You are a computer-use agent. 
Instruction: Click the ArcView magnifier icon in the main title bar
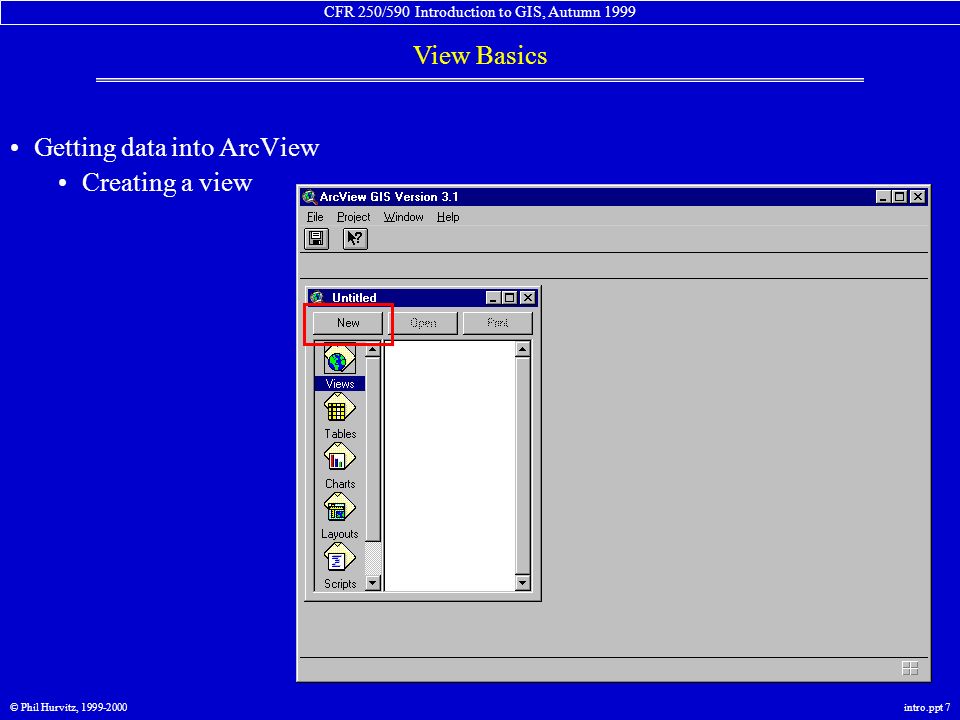309,197
